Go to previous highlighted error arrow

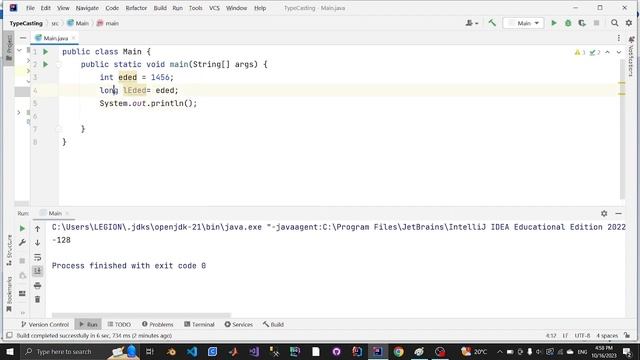[x=607, y=52]
